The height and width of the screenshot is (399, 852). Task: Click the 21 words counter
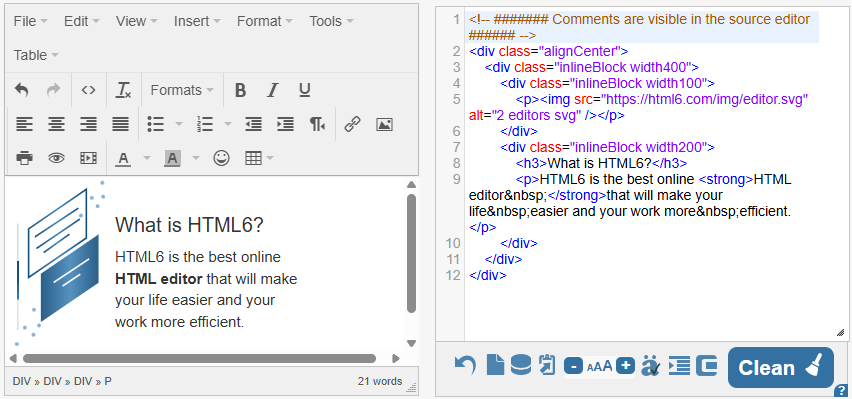point(380,382)
